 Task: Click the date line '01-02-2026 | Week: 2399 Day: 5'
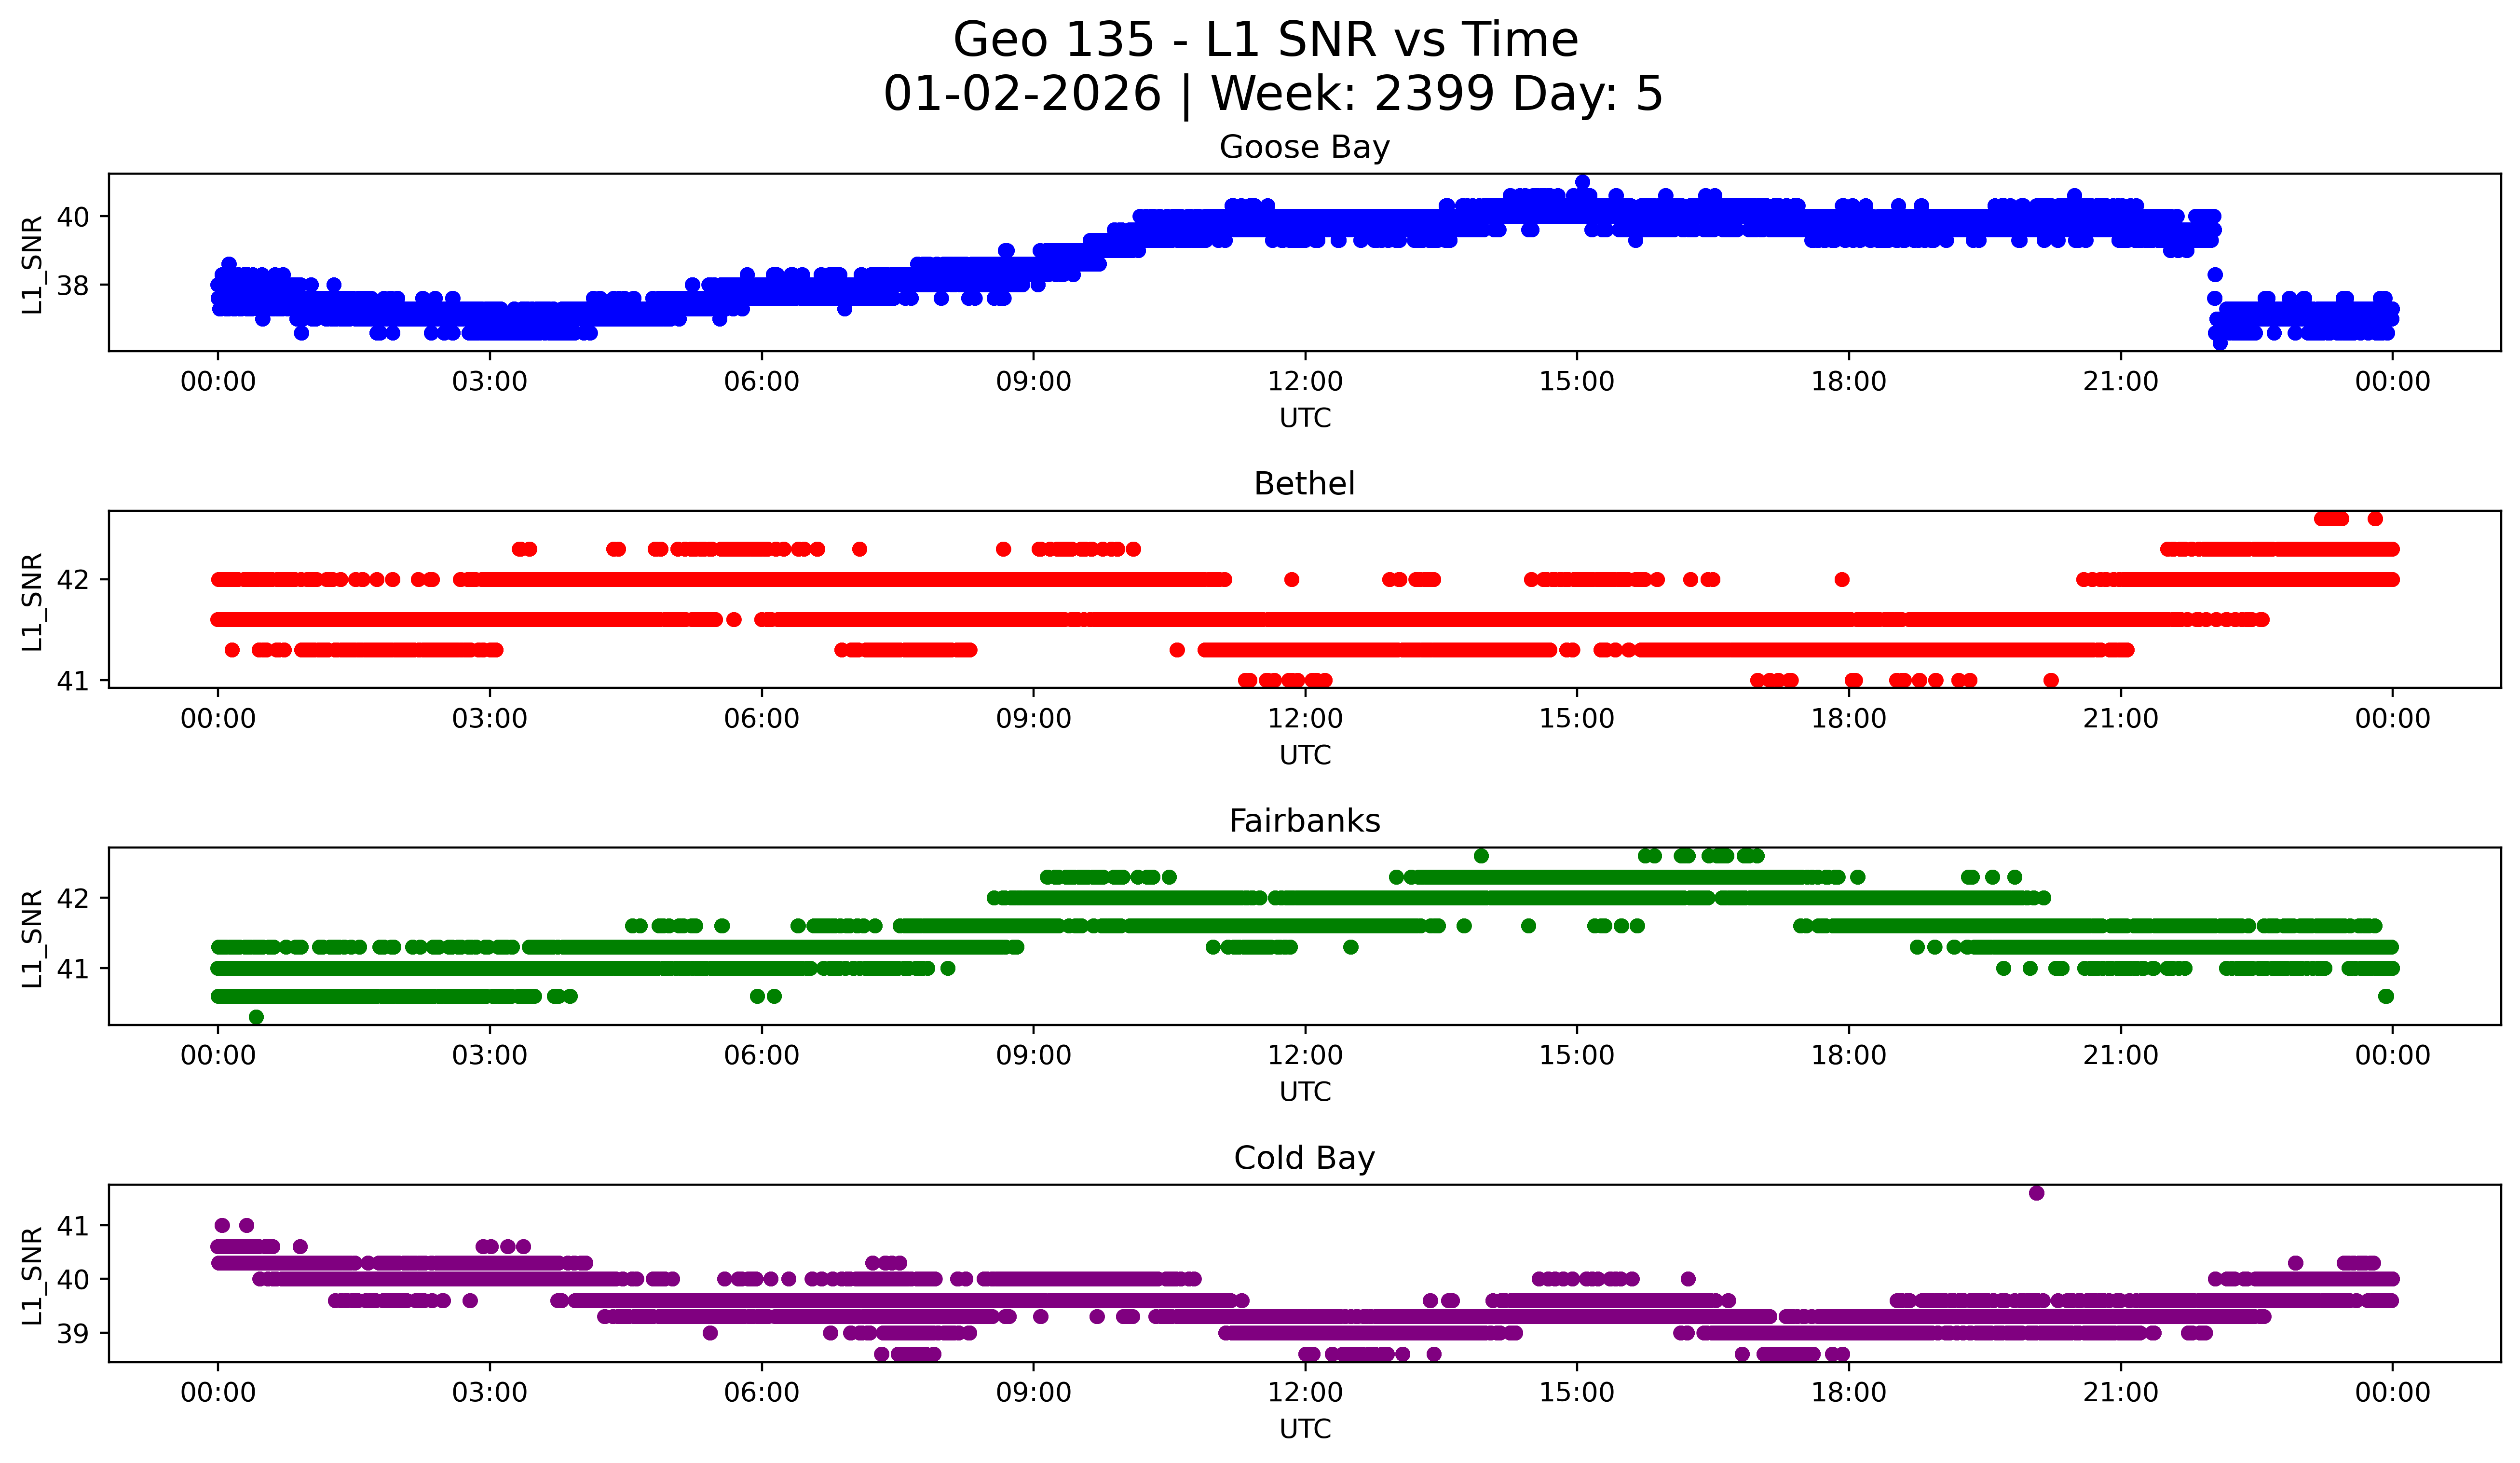pyautogui.click(x=1272, y=94)
